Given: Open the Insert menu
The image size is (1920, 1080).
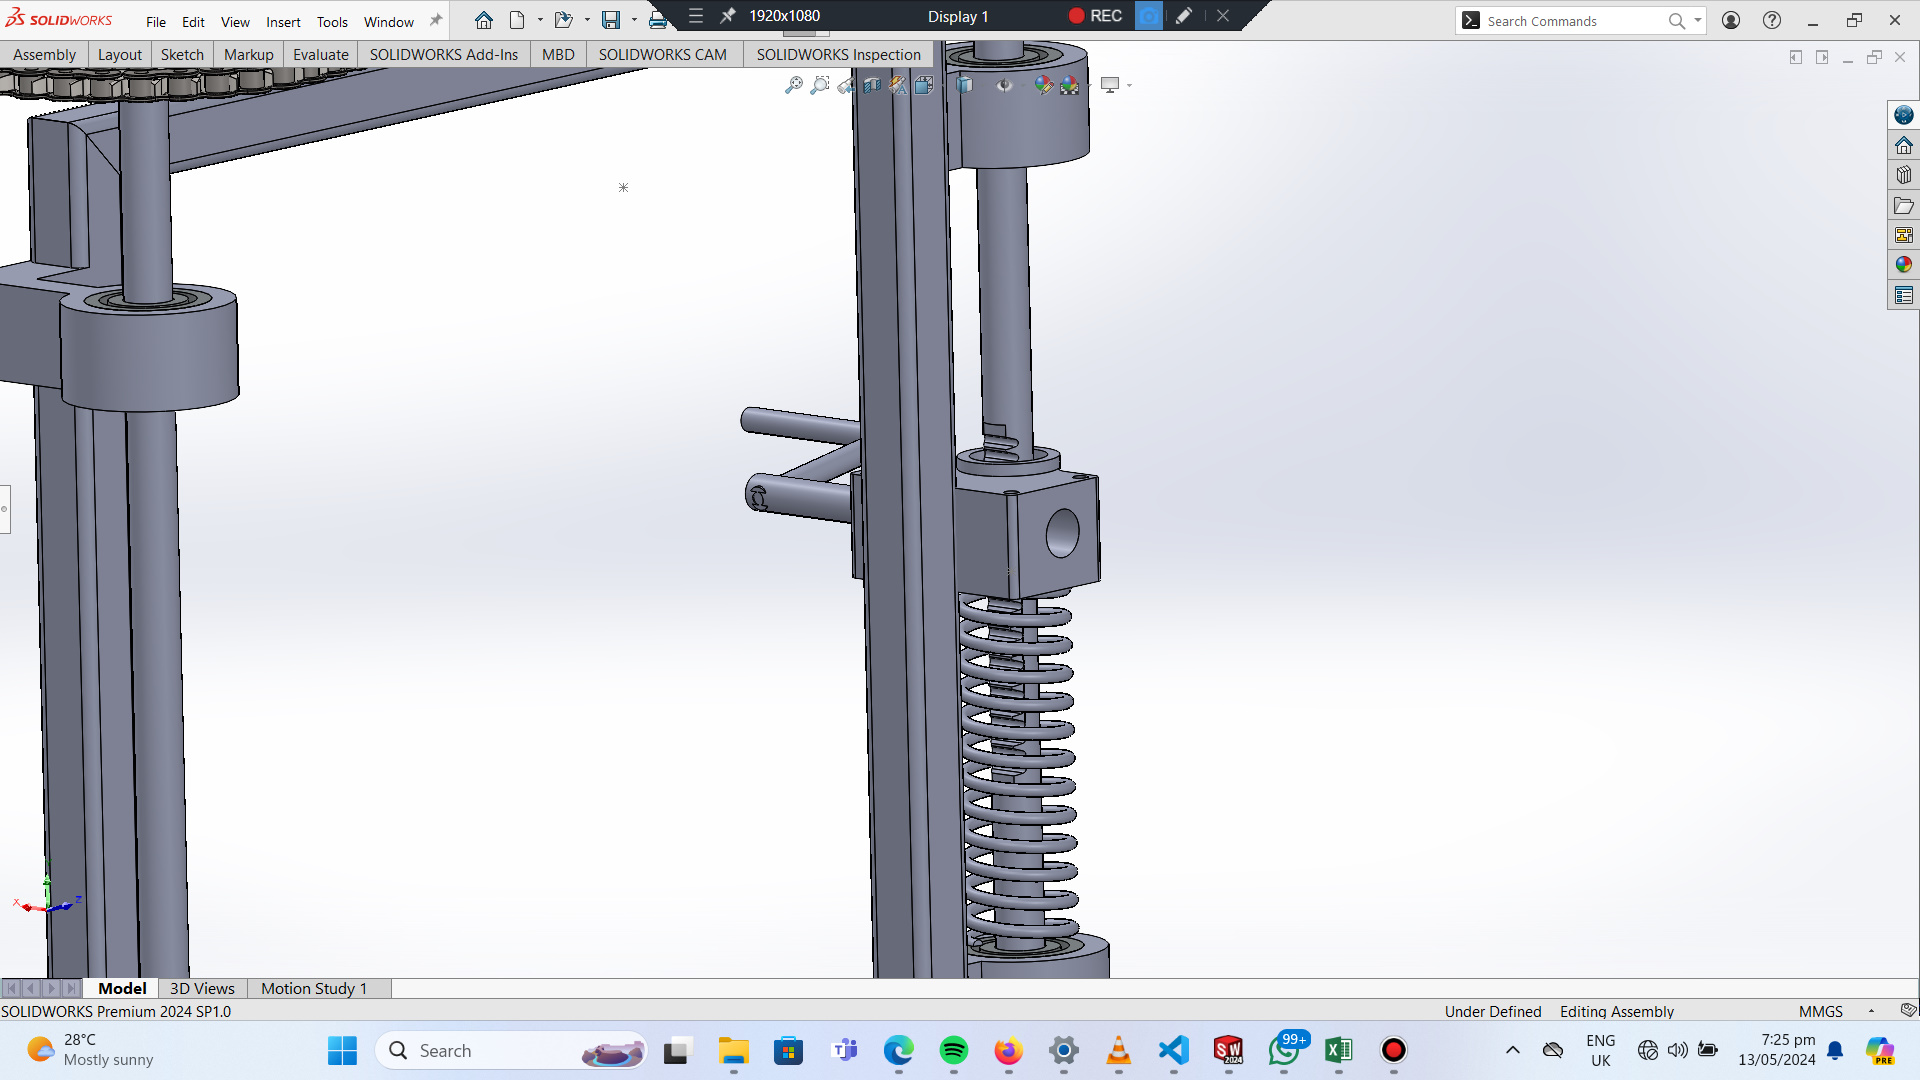Looking at the screenshot, I should pyautogui.click(x=283, y=22).
